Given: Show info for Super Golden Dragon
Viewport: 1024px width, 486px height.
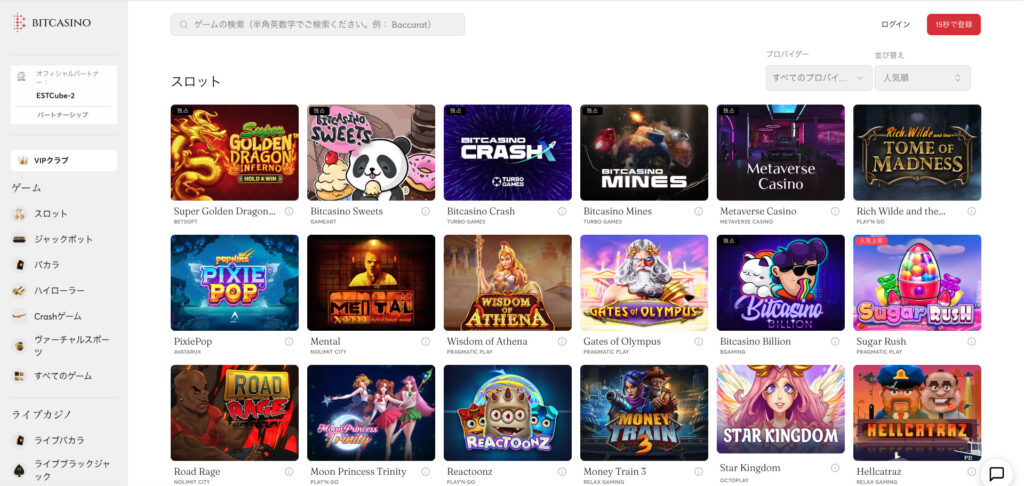Looking at the screenshot, I should click(x=289, y=211).
